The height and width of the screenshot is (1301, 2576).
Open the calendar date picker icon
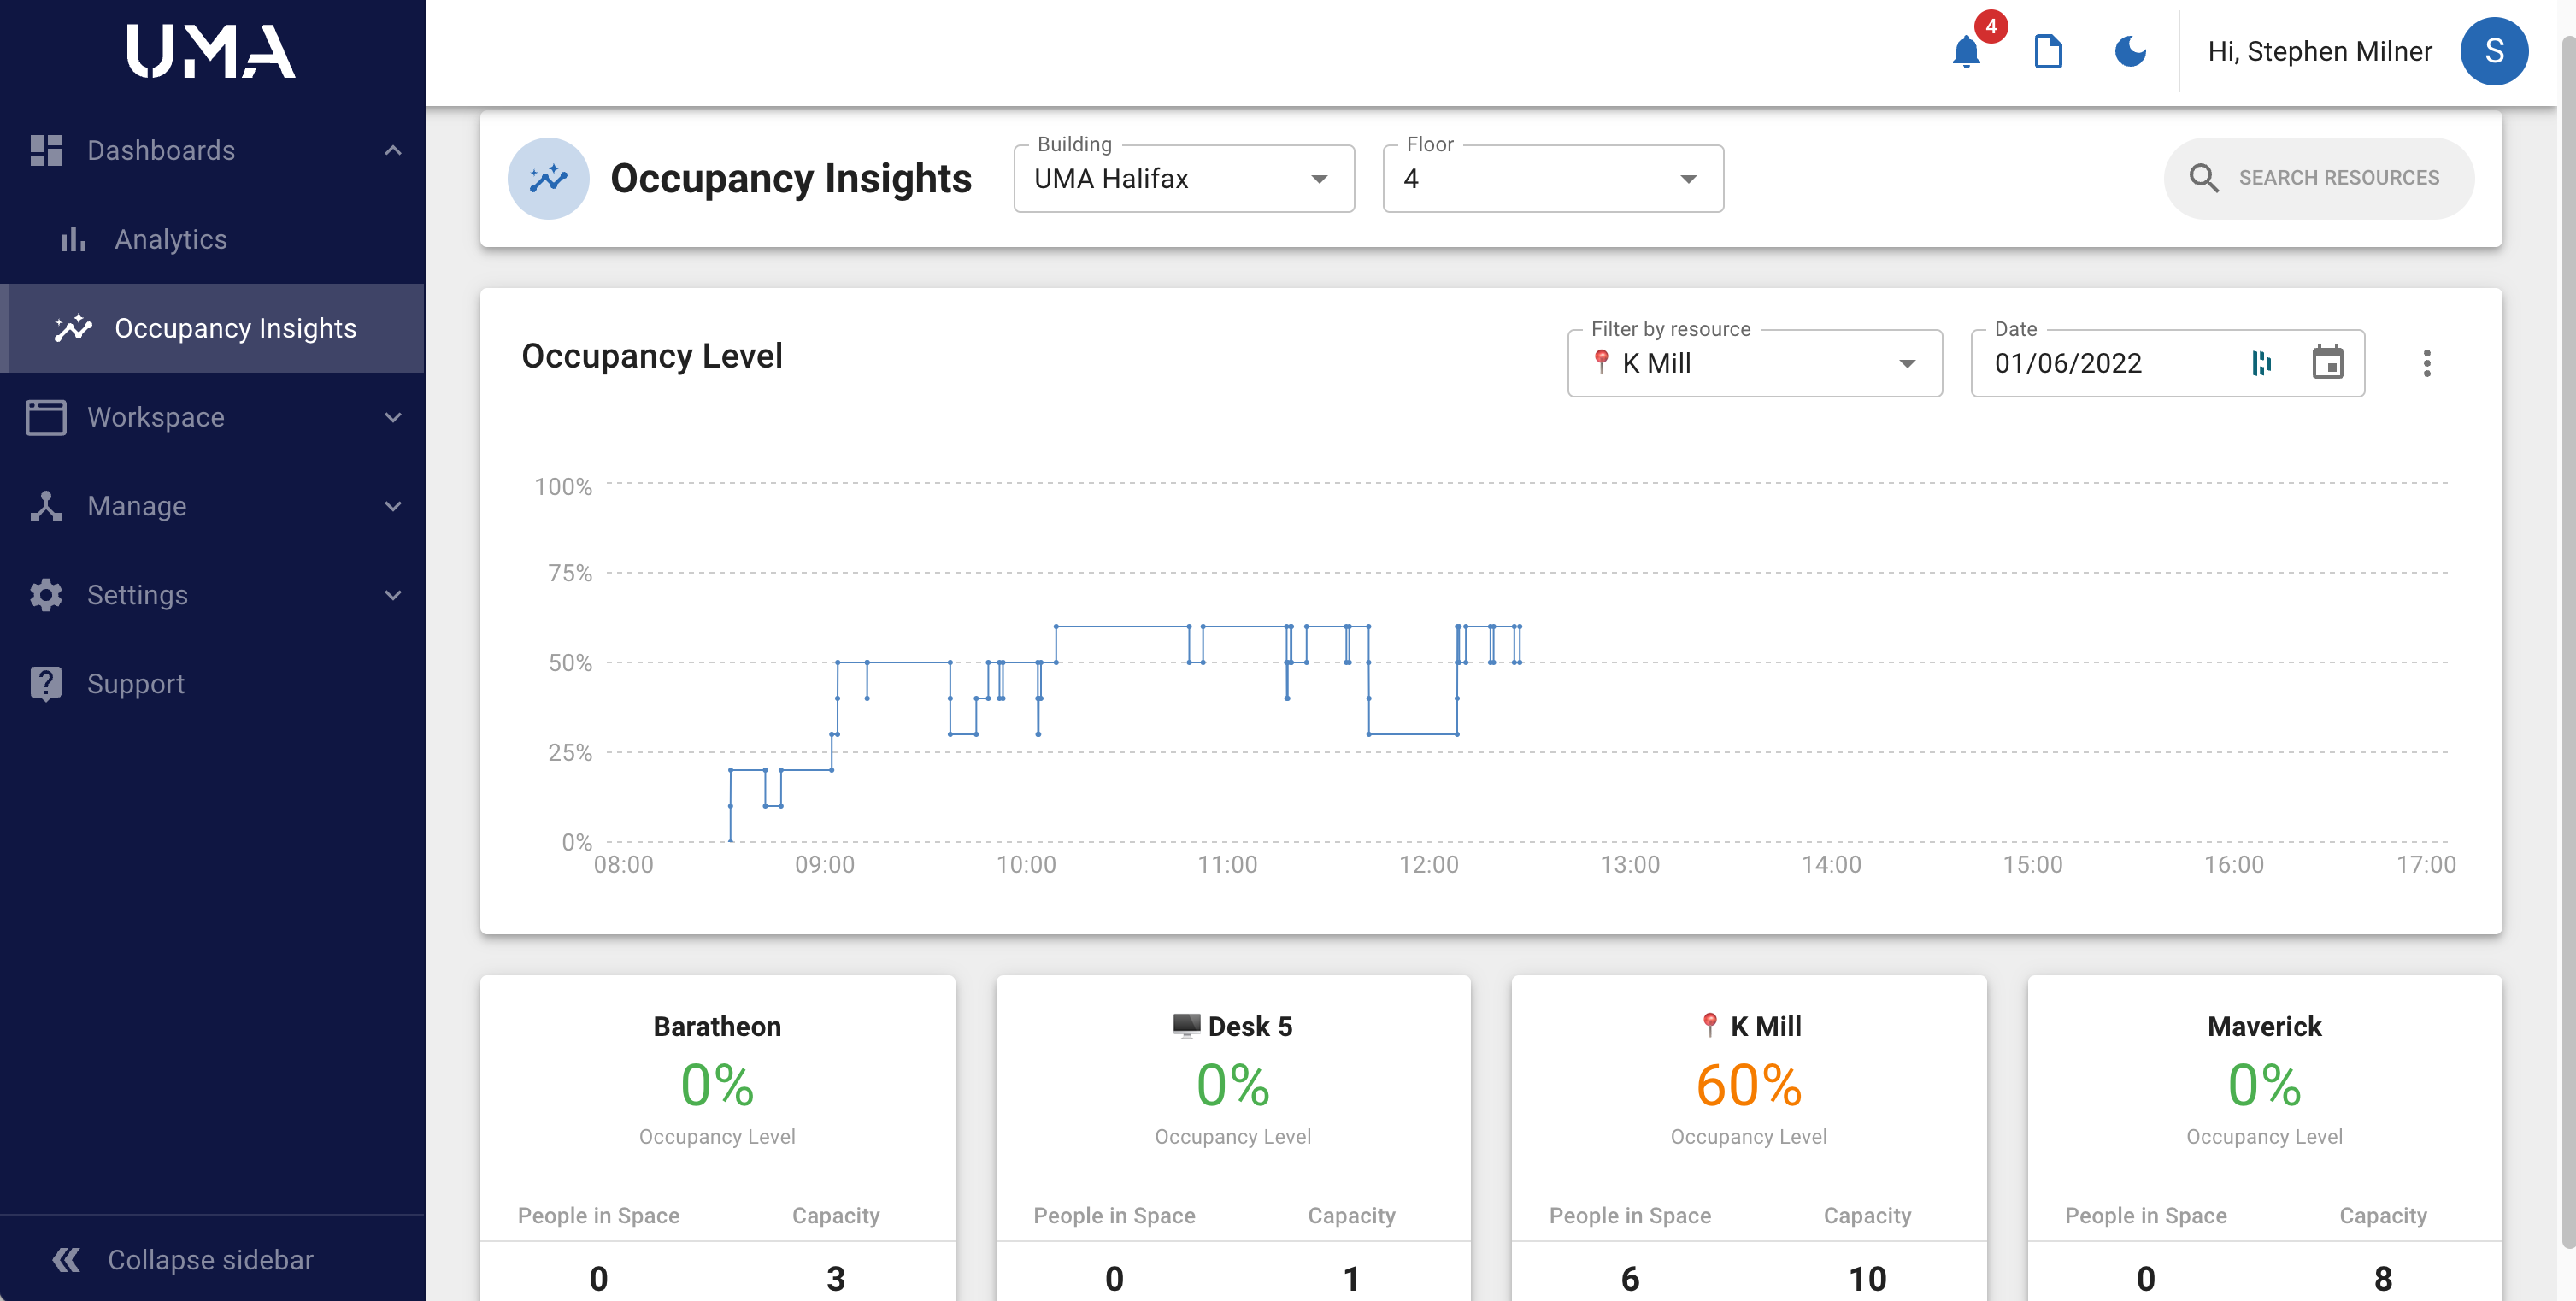click(x=2327, y=363)
